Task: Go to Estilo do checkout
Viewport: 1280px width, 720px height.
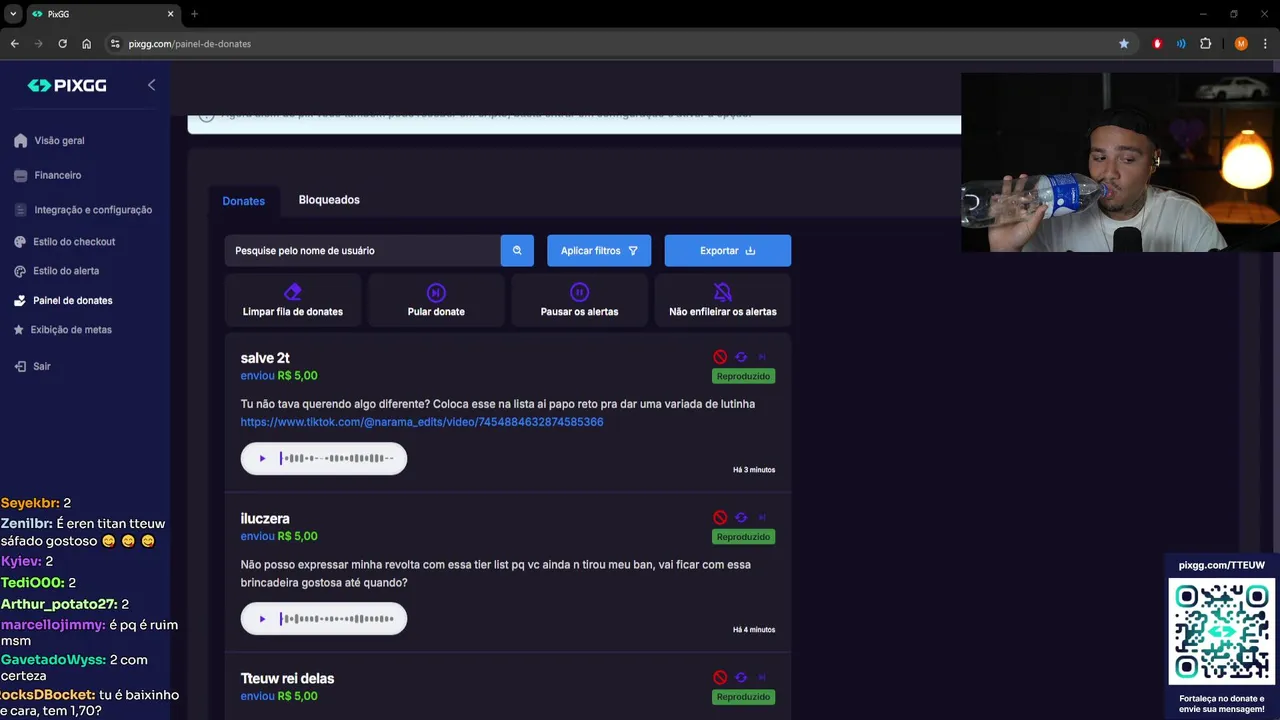Action: coord(74,242)
